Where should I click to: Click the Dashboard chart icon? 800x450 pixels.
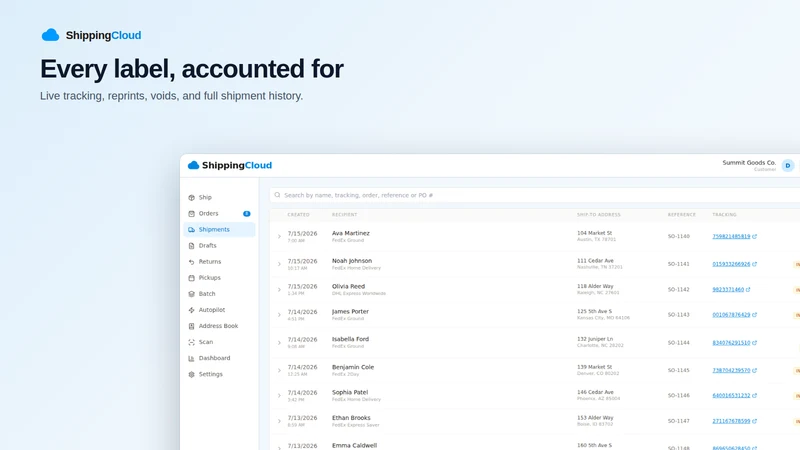191,358
